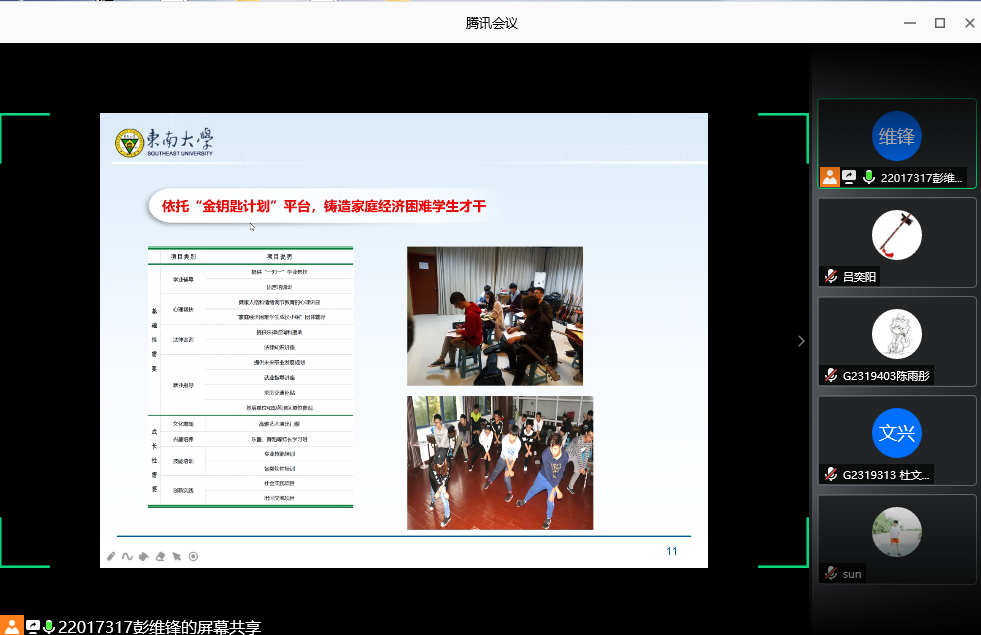Click the green microphone on 彭维锋's tile
Image resolution: width=981 pixels, height=635 pixels.
869,177
